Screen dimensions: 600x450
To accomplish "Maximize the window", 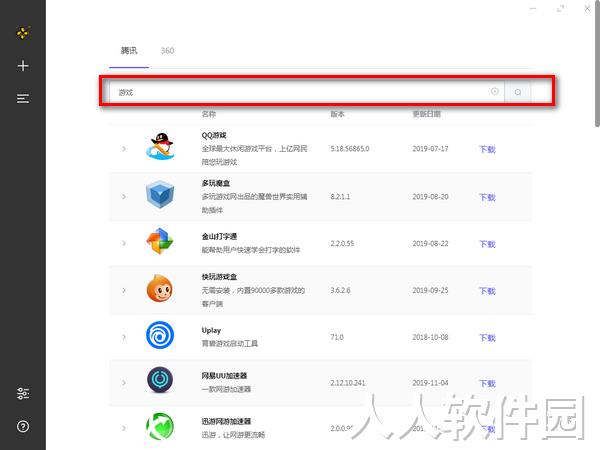I will pyautogui.click(x=561, y=8).
